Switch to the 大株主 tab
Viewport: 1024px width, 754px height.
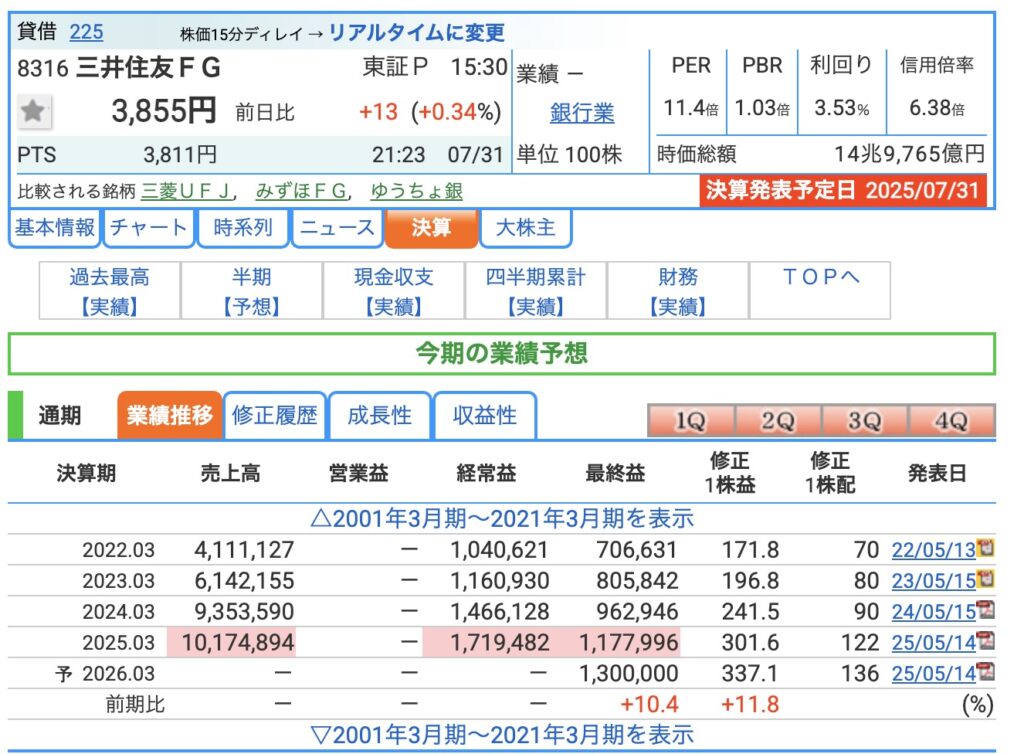tap(526, 228)
